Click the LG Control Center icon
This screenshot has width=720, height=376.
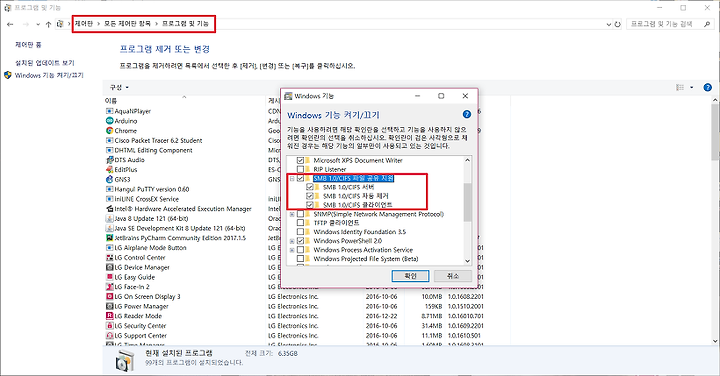109,258
